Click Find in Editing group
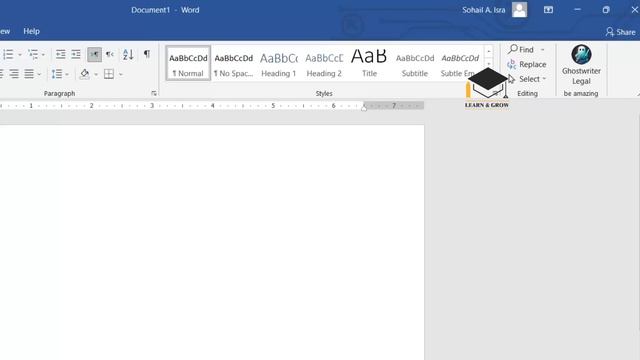Image resolution: width=640 pixels, height=360 pixels. [x=521, y=49]
